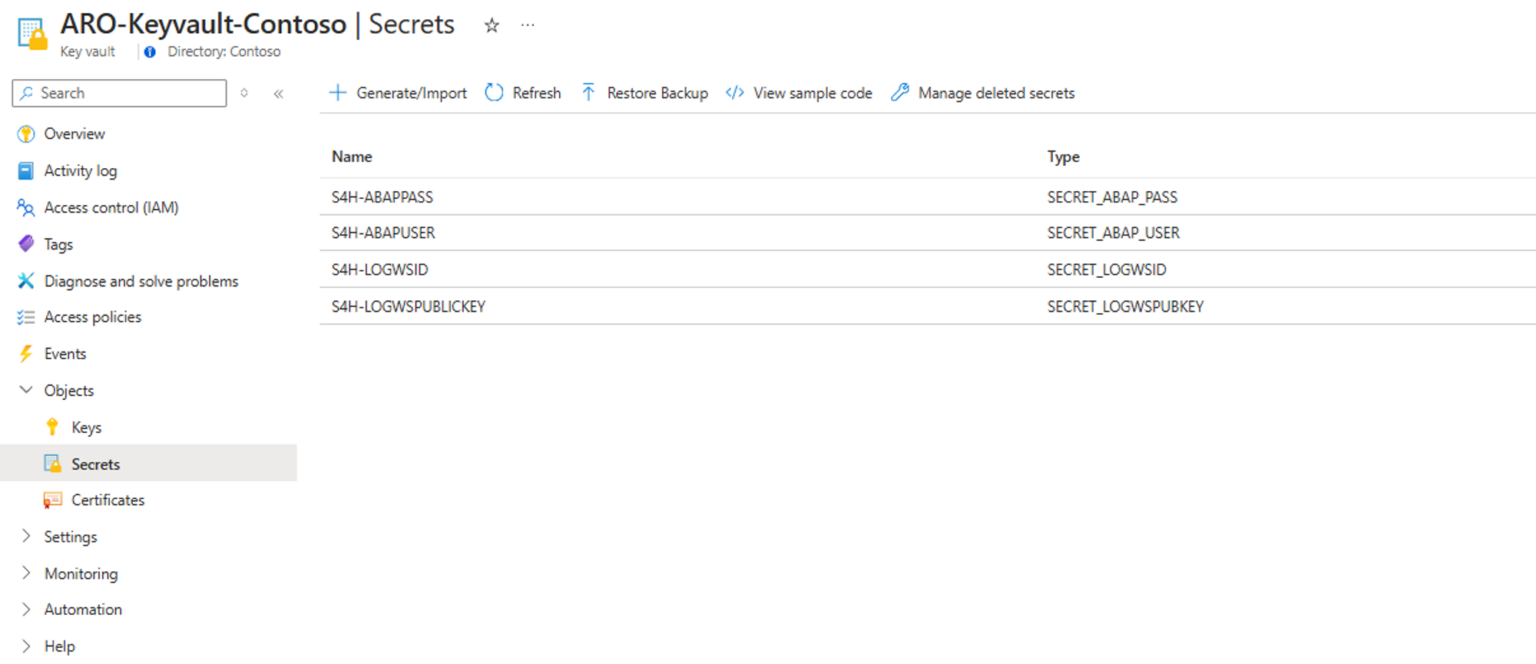Click the Events lightning icon
The width and height of the screenshot is (1536, 664).
click(25, 353)
